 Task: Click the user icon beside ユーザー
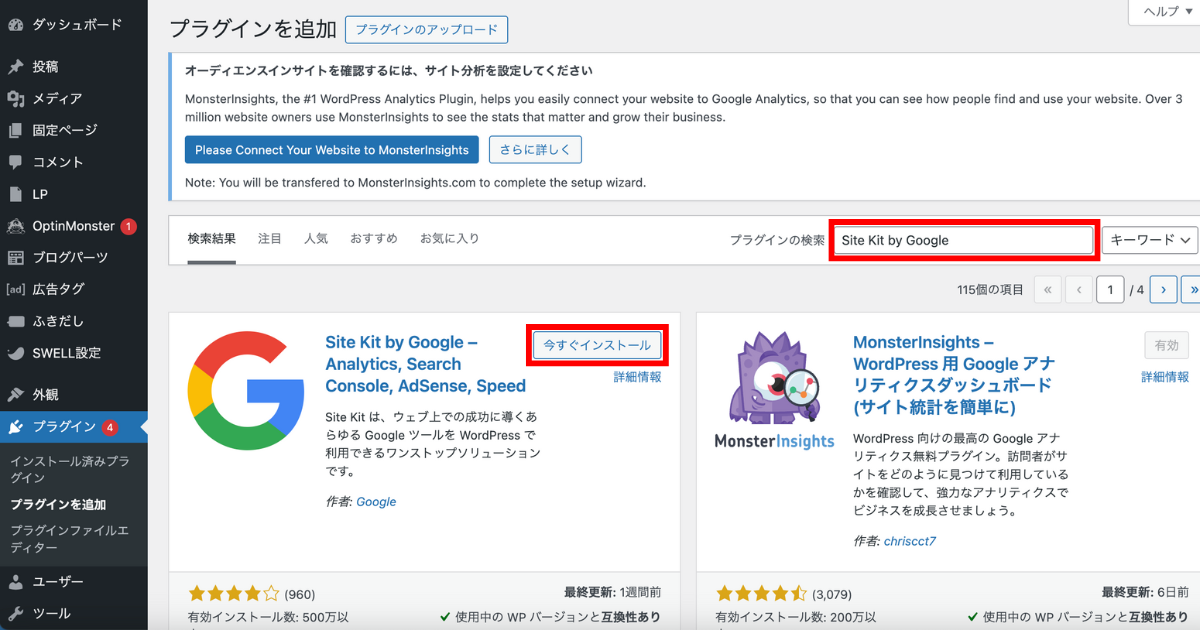point(16,582)
